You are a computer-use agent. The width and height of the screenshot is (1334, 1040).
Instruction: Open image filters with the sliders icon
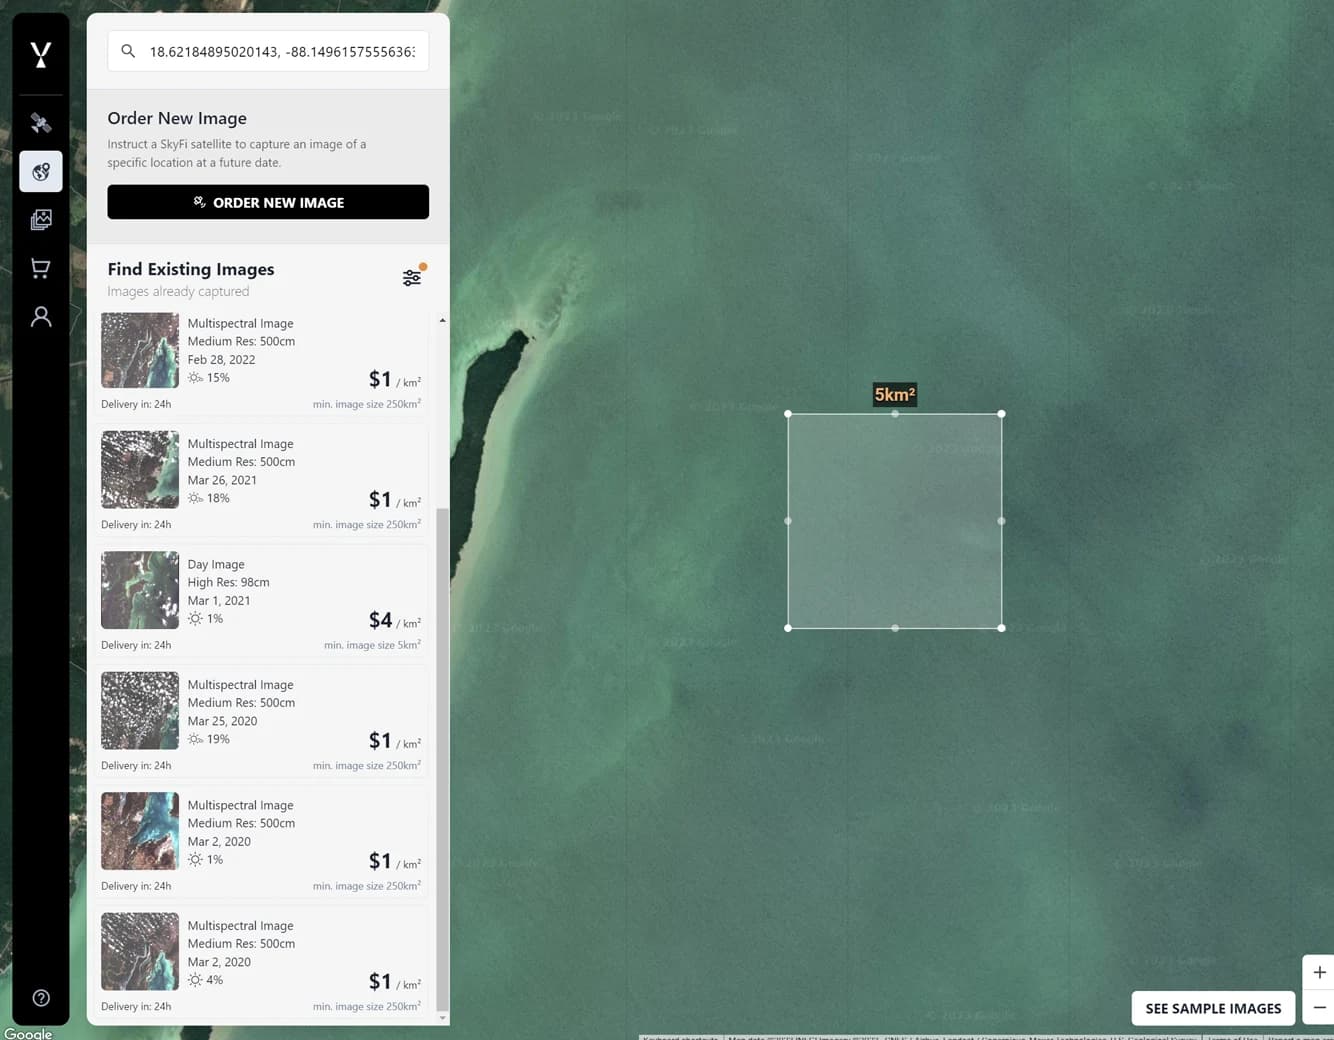(x=412, y=277)
